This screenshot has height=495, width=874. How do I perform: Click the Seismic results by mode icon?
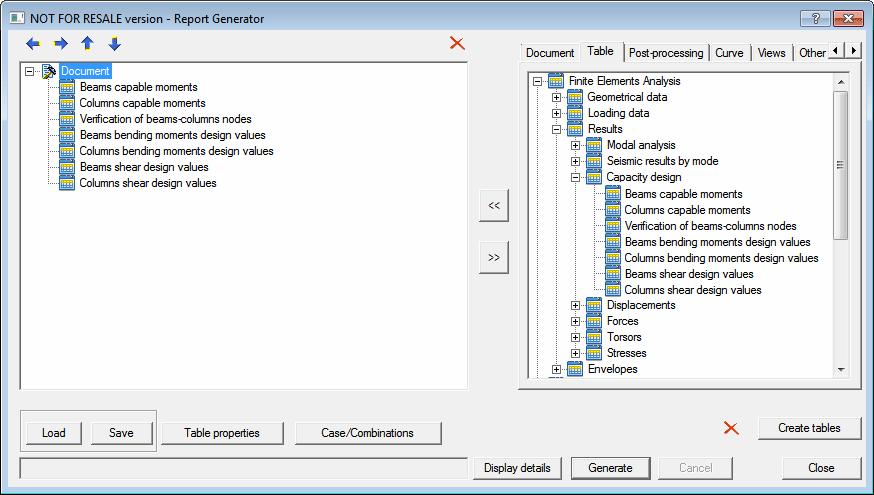[594, 161]
